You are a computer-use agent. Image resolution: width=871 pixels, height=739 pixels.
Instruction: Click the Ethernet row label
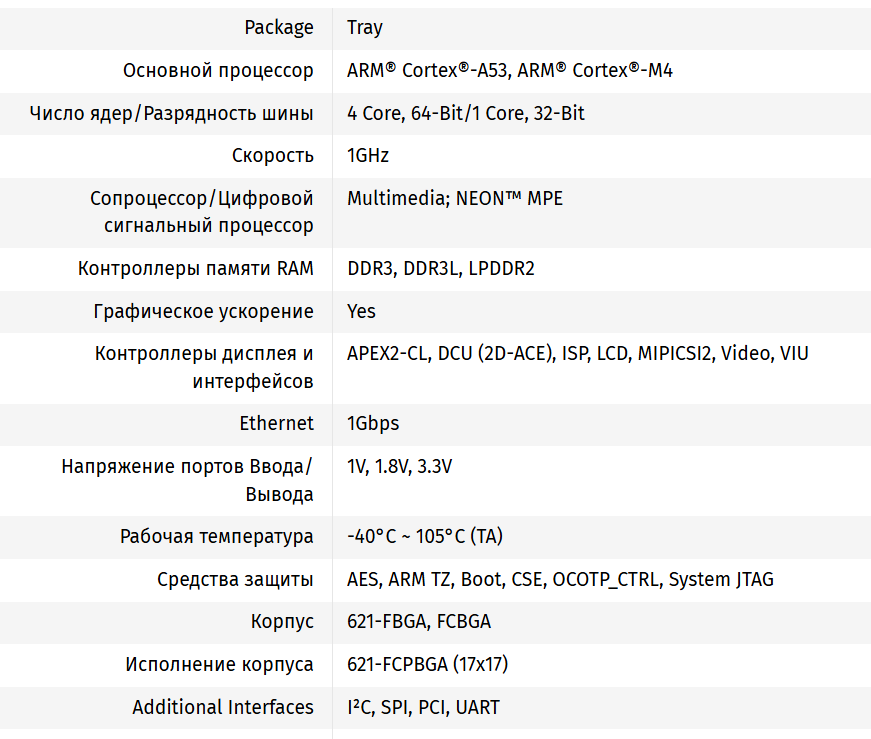point(276,424)
